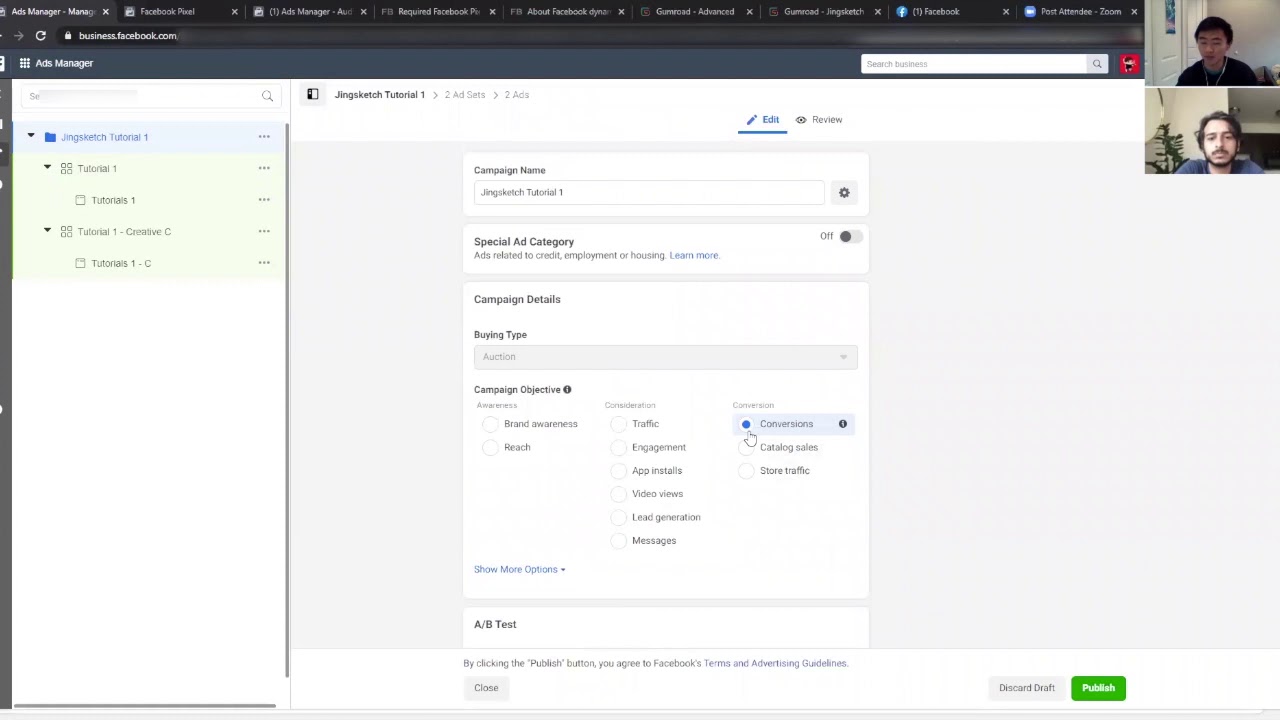The image size is (1280, 720).
Task: Click the Discard Draft button
Action: click(x=1027, y=688)
